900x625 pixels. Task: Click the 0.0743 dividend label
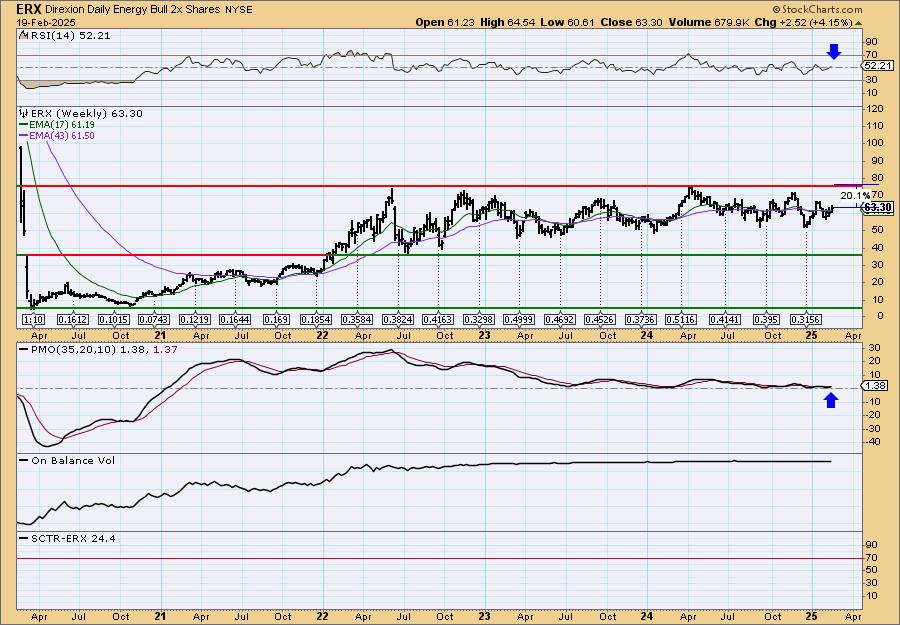(154, 319)
